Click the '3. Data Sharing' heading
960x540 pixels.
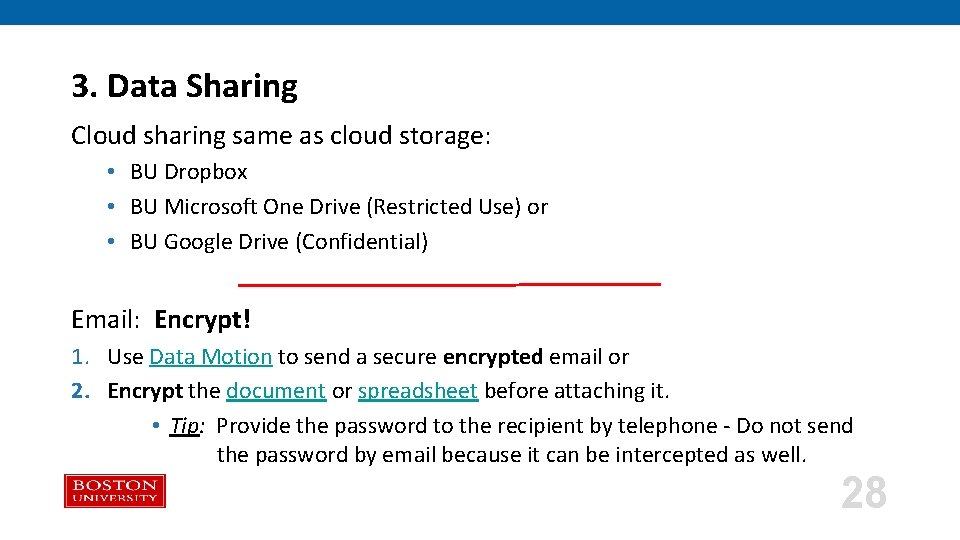coord(184,86)
